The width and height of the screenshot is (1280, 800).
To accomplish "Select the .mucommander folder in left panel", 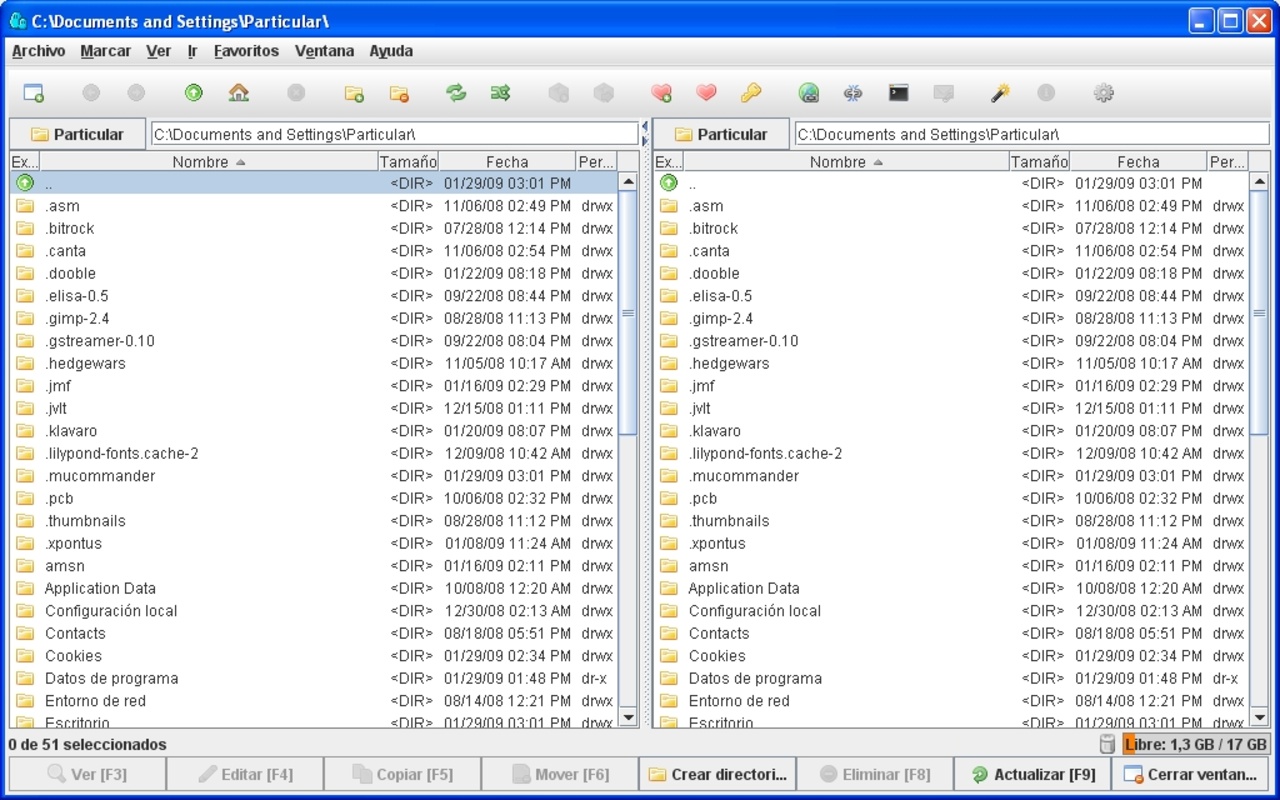I will pyautogui.click(x=100, y=476).
